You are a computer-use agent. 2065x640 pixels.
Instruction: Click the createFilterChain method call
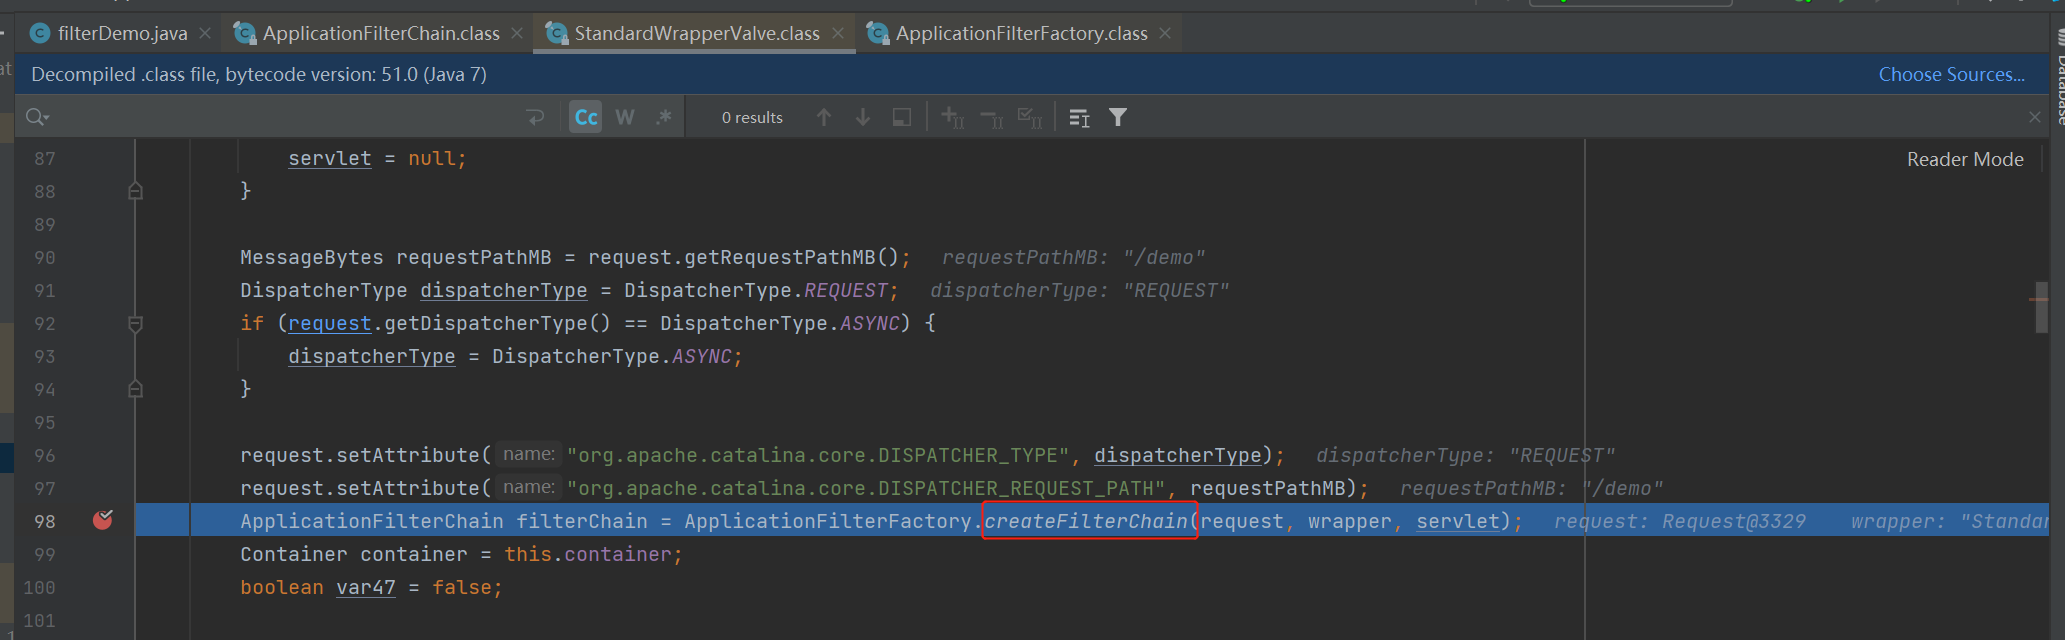point(1086,521)
